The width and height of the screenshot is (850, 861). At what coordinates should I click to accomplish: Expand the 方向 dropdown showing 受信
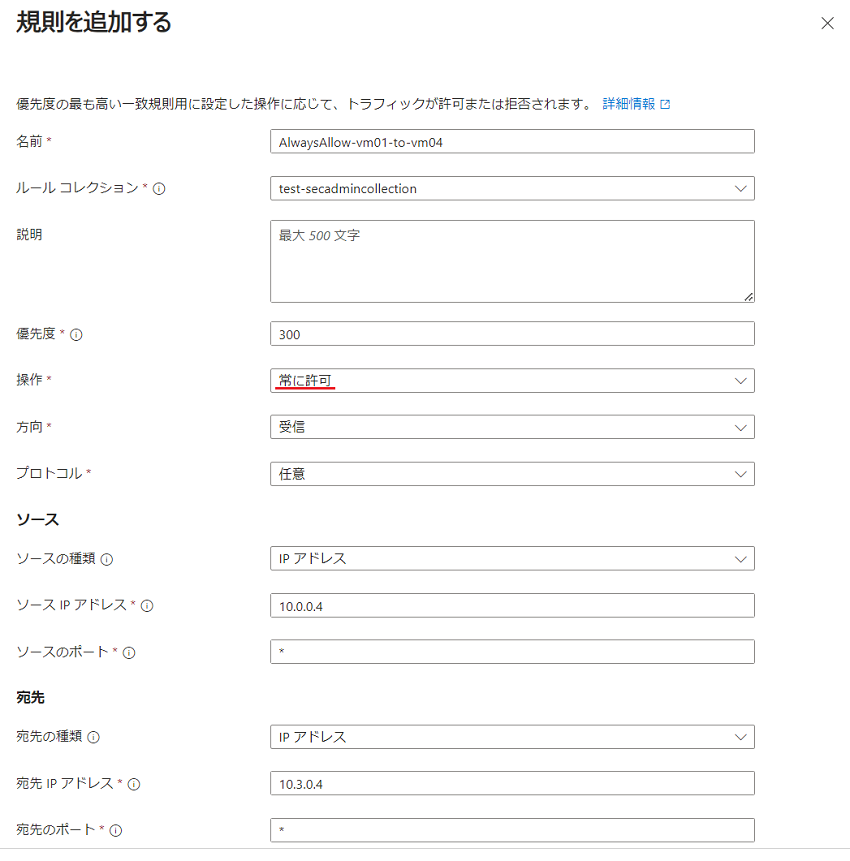click(512, 427)
